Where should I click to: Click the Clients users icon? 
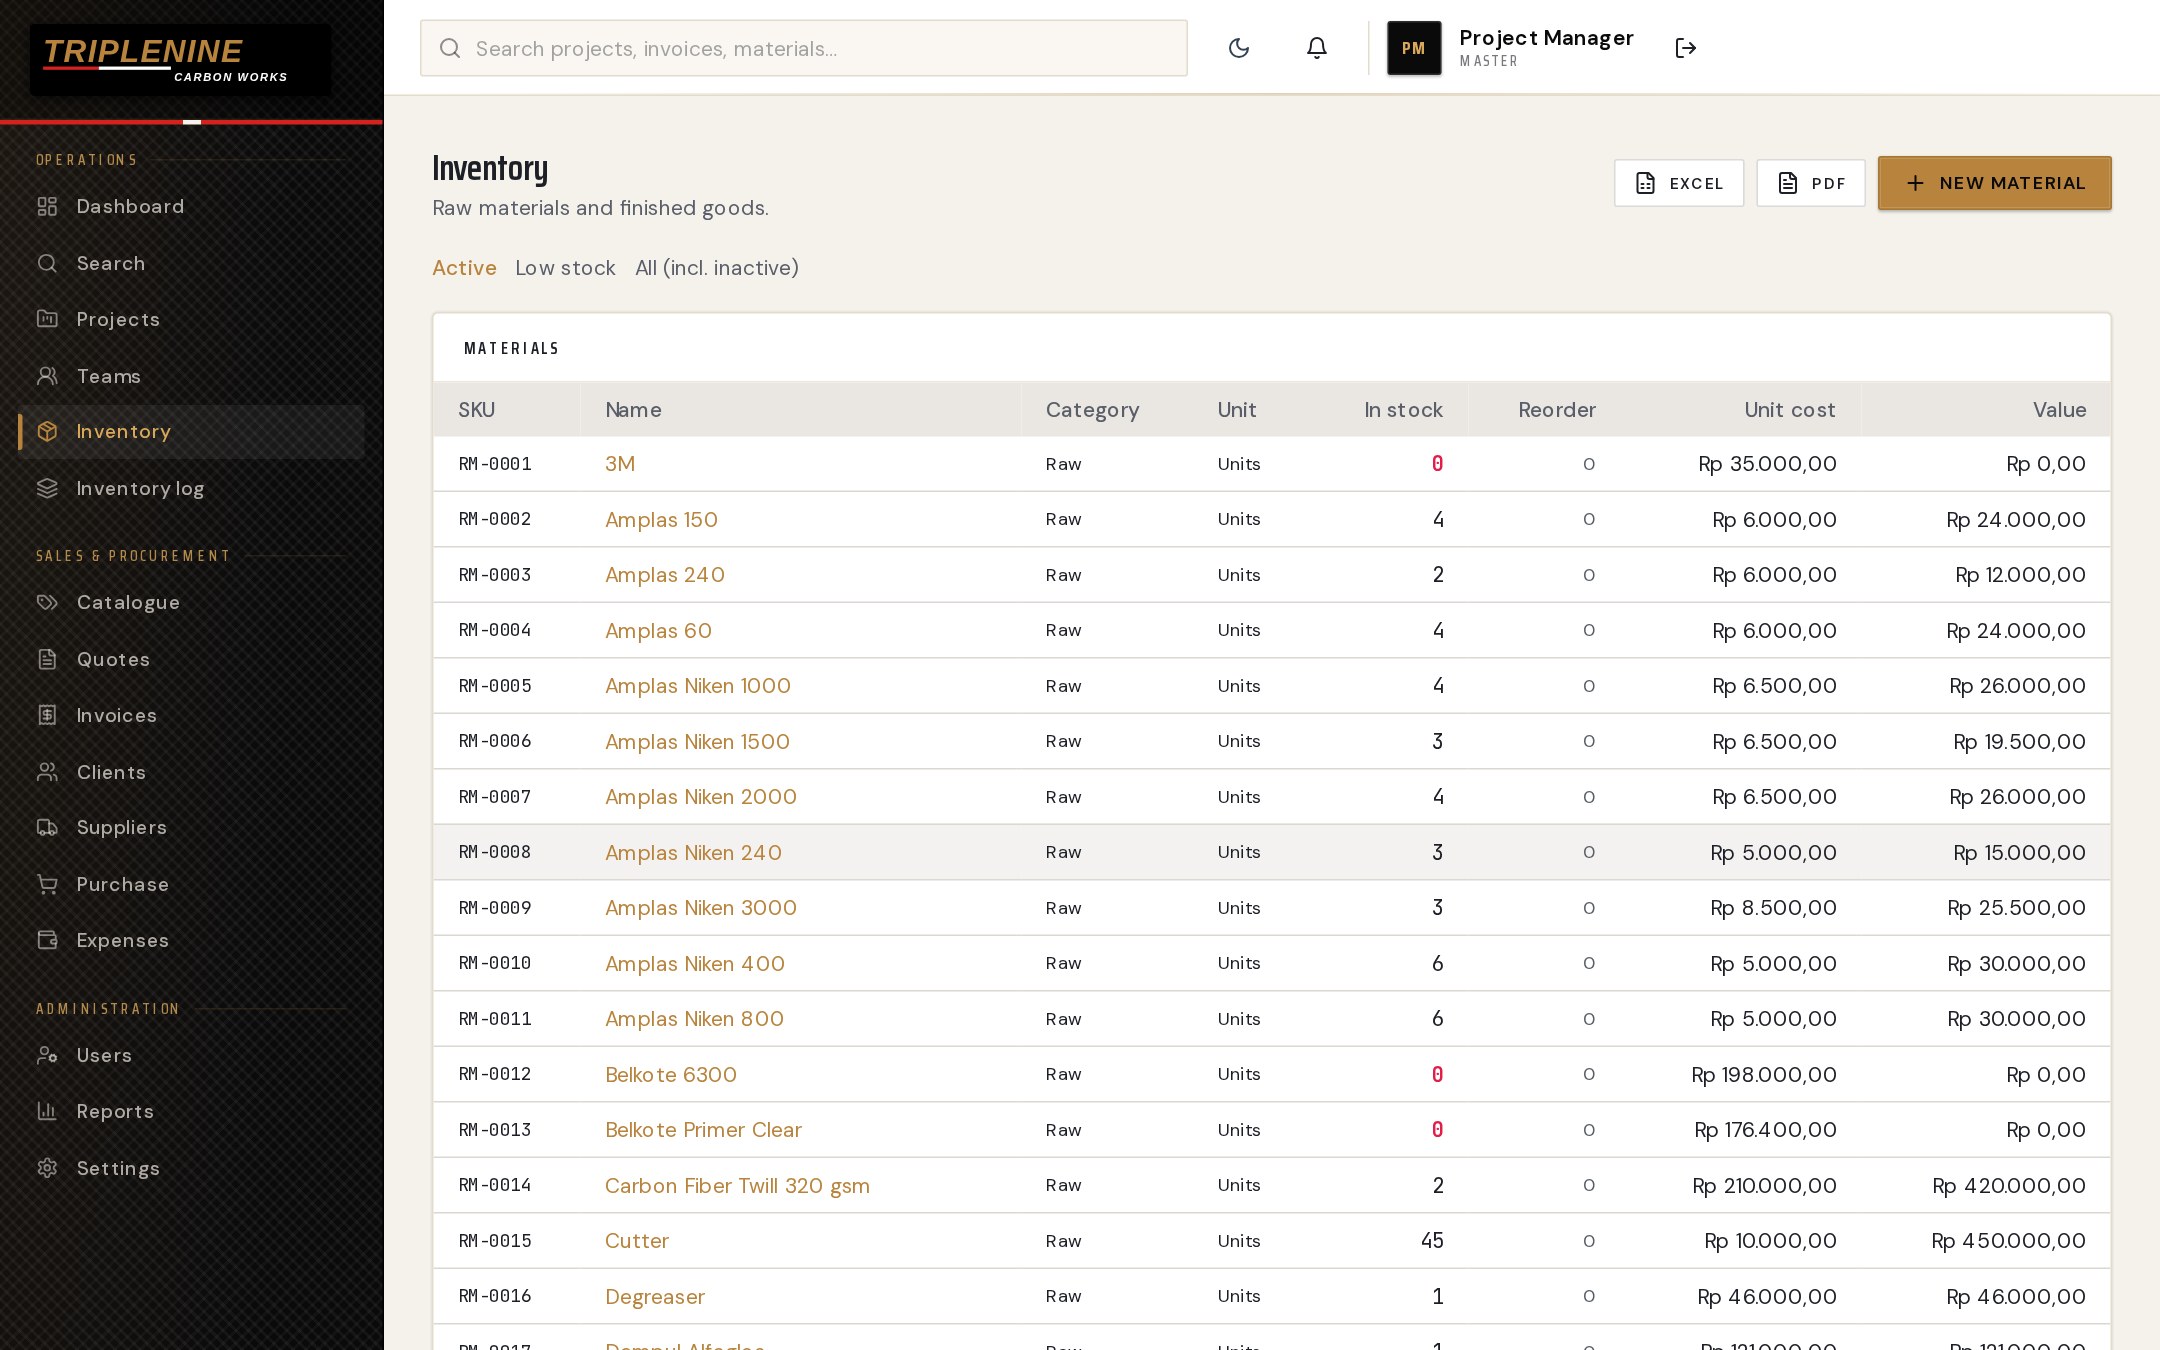click(47, 772)
